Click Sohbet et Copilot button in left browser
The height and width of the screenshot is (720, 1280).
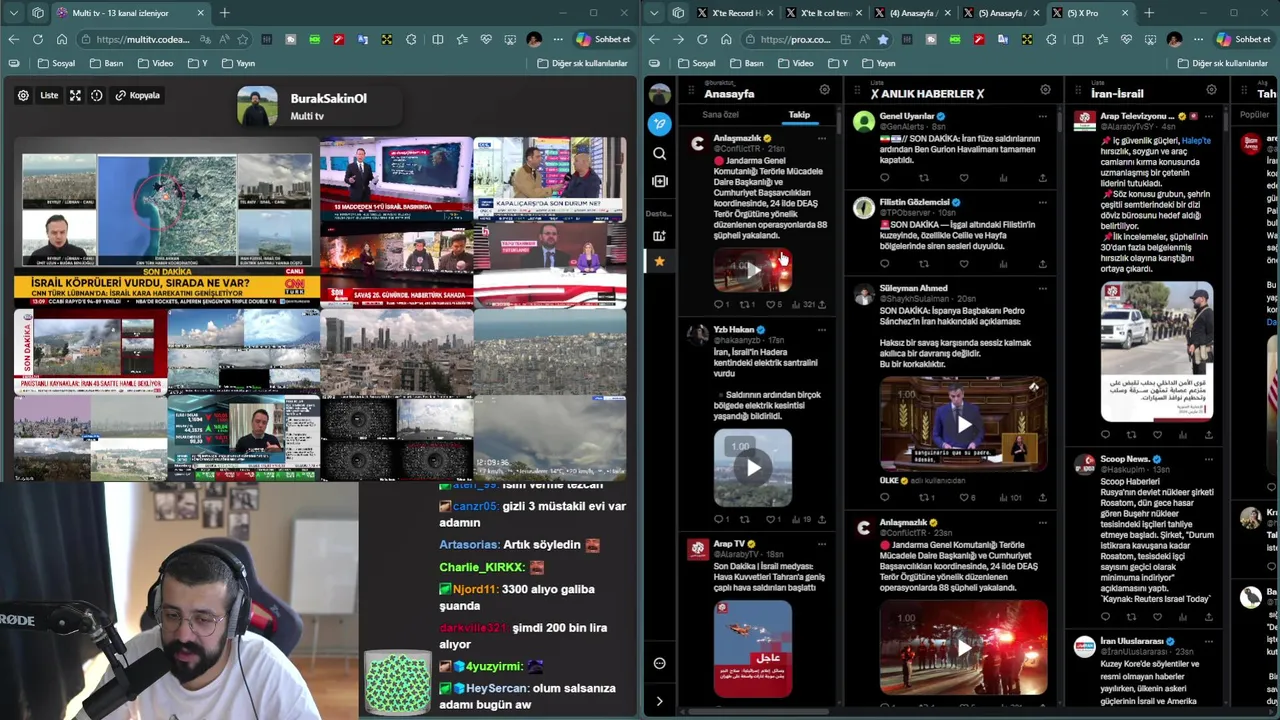click(x=603, y=39)
